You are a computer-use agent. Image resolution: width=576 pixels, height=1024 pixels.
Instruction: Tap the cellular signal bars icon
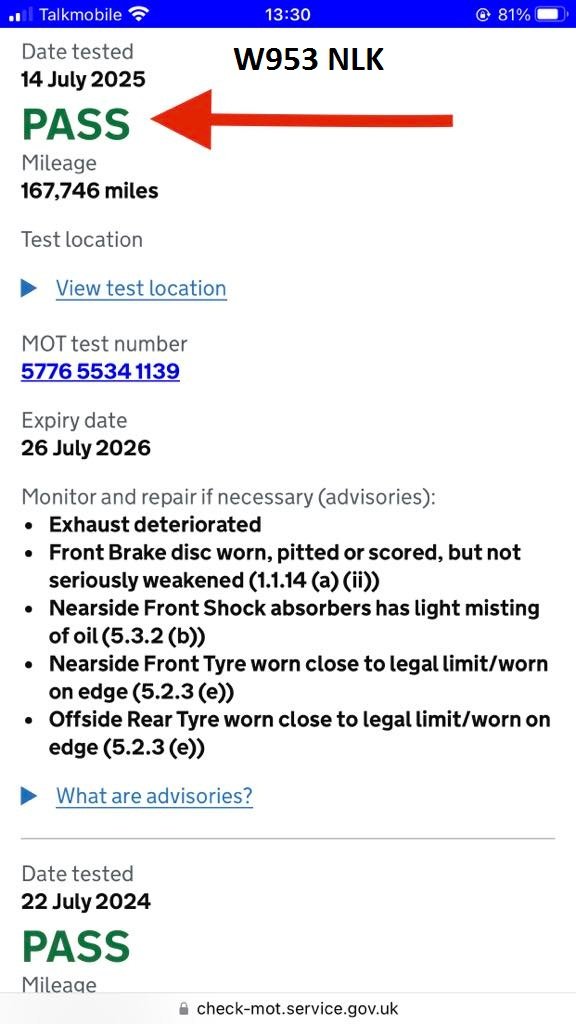pos(21,14)
